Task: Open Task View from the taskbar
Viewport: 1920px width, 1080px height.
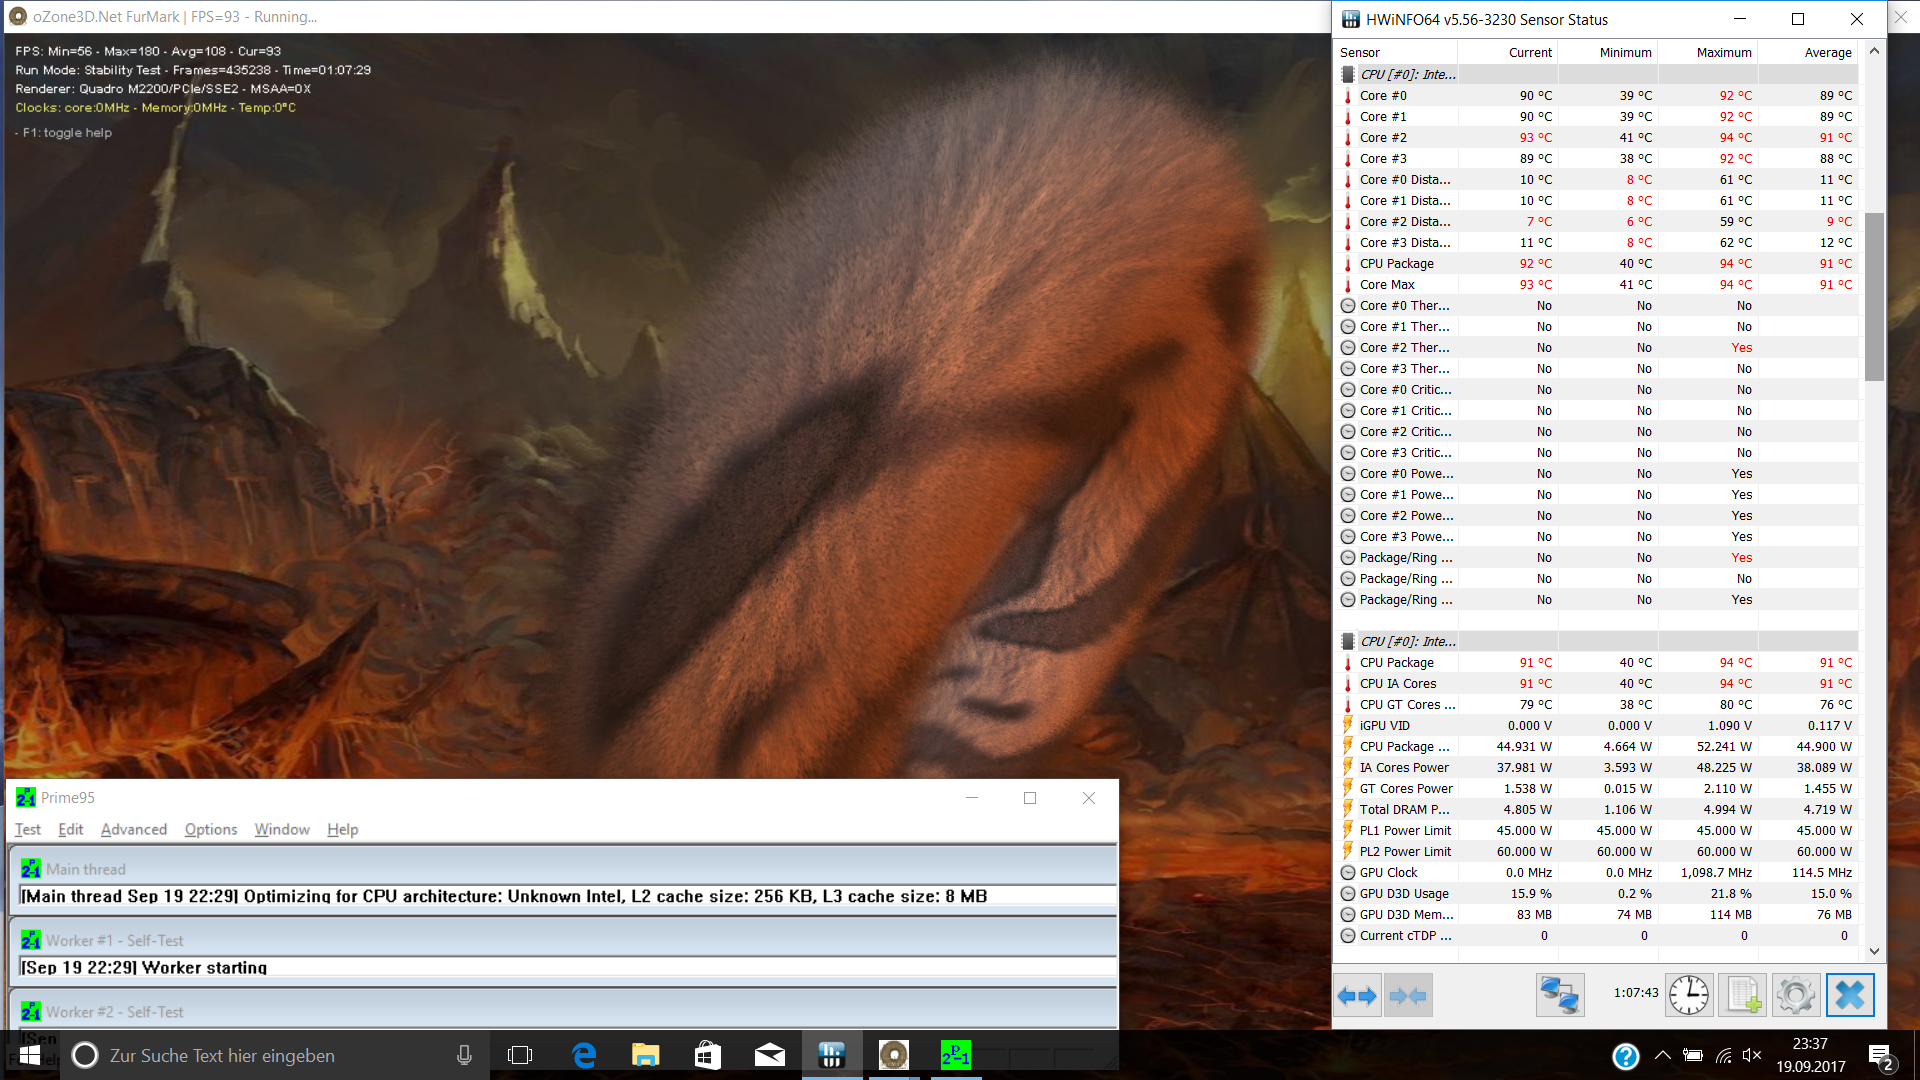Action: click(x=520, y=1055)
